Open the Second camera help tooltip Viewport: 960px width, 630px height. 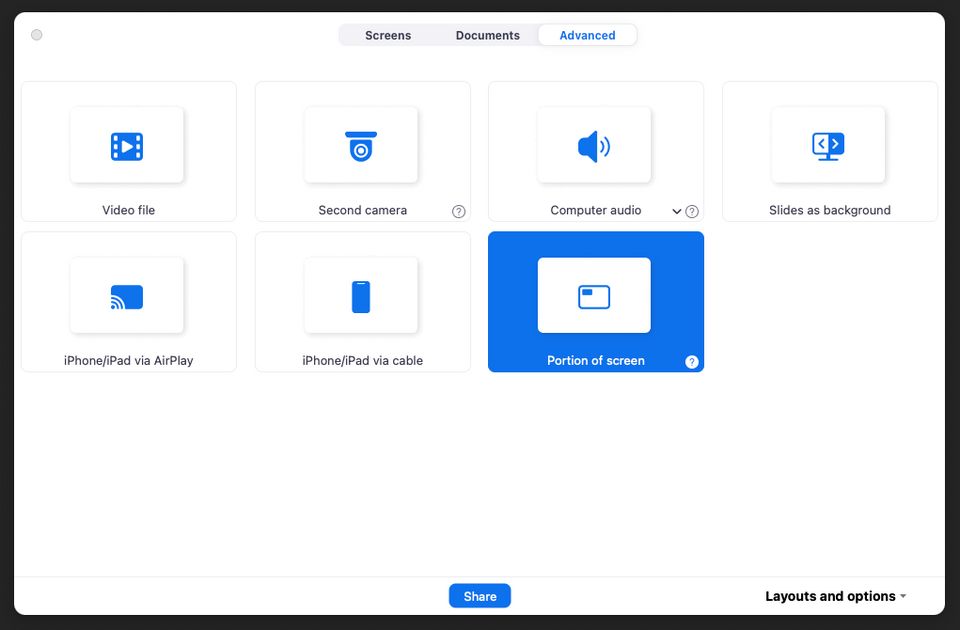[x=459, y=211]
